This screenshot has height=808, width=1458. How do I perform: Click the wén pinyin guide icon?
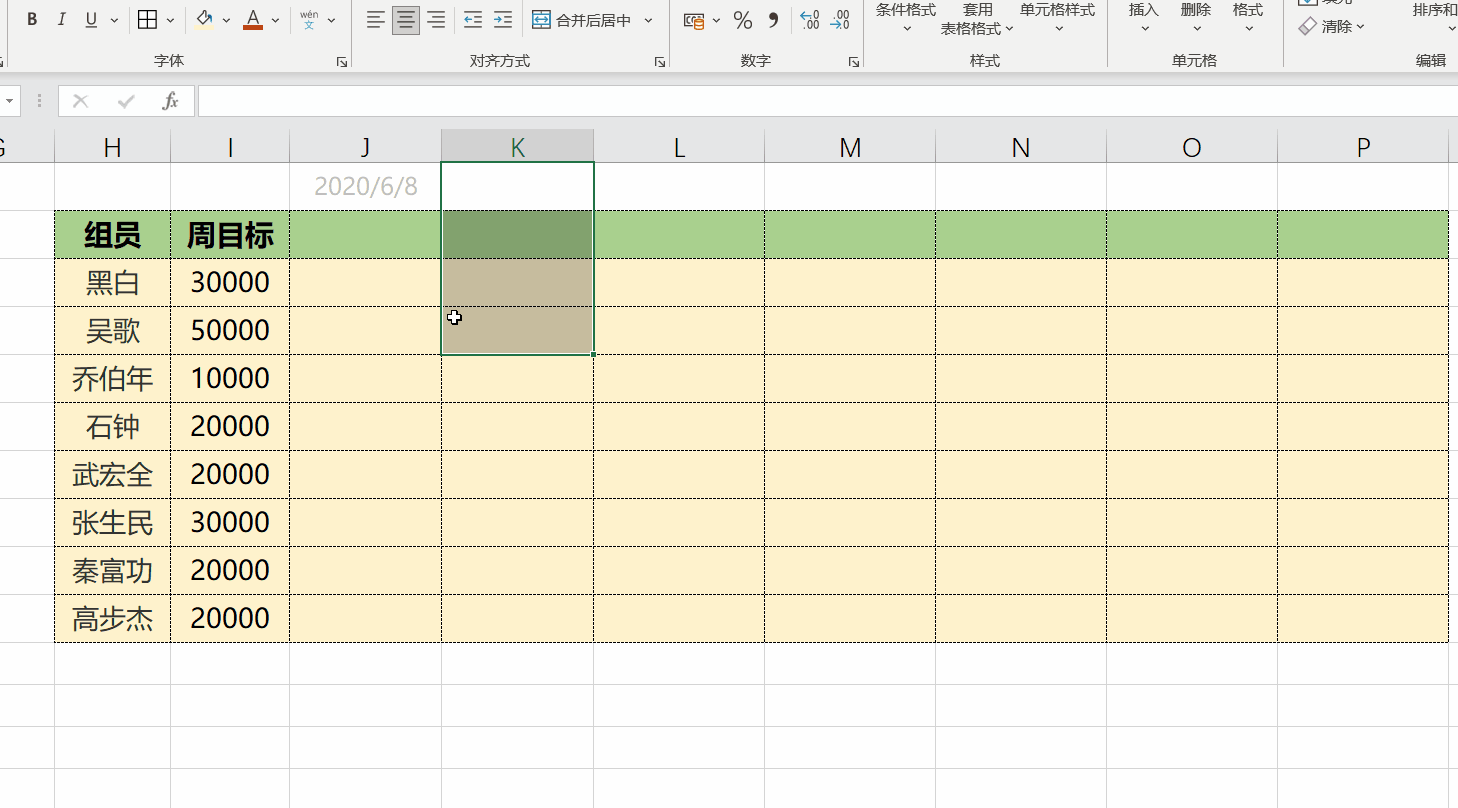click(309, 20)
